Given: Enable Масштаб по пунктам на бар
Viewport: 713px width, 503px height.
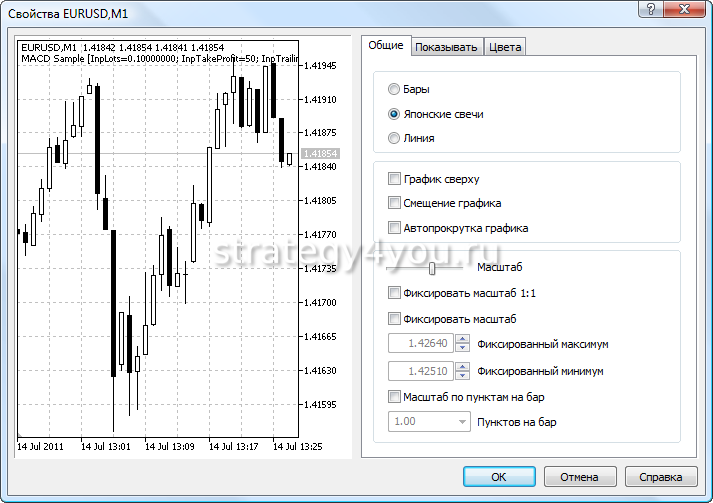Looking at the screenshot, I should point(394,397).
